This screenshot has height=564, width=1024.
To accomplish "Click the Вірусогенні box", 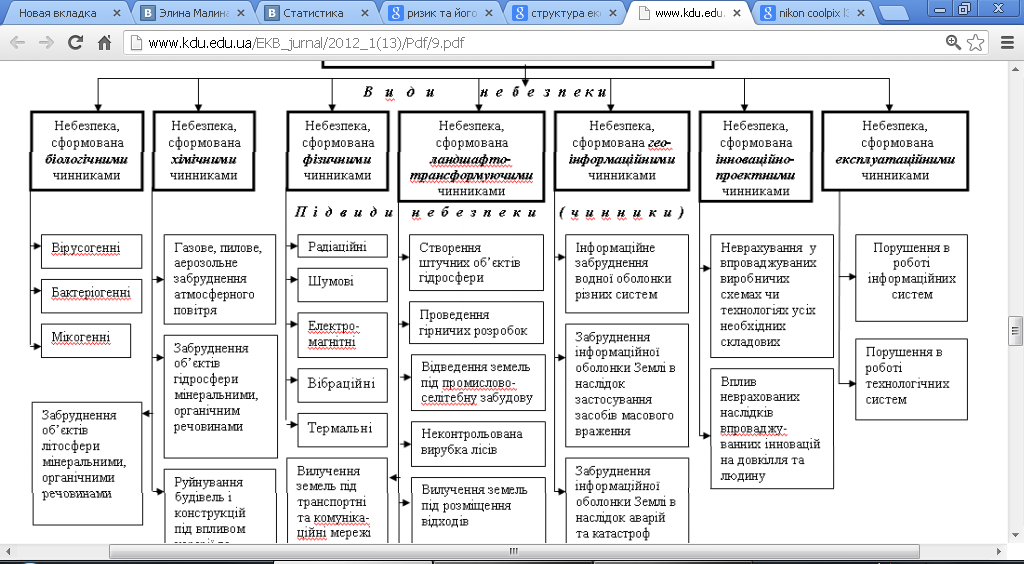I will pos(91,251).
